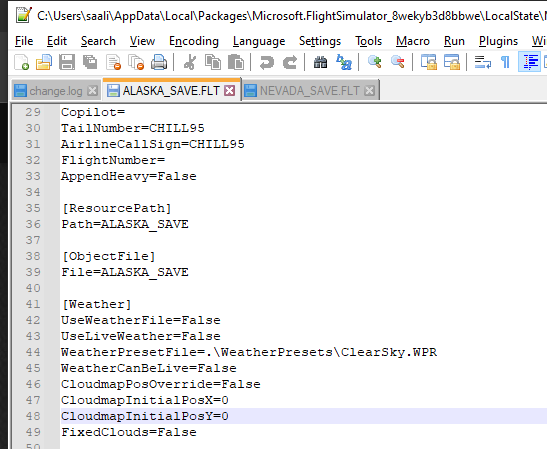Image resolution: width=547 pixels, height=449 pixels.
Task: Open the Settings menu
Action: tap(320, 41)
